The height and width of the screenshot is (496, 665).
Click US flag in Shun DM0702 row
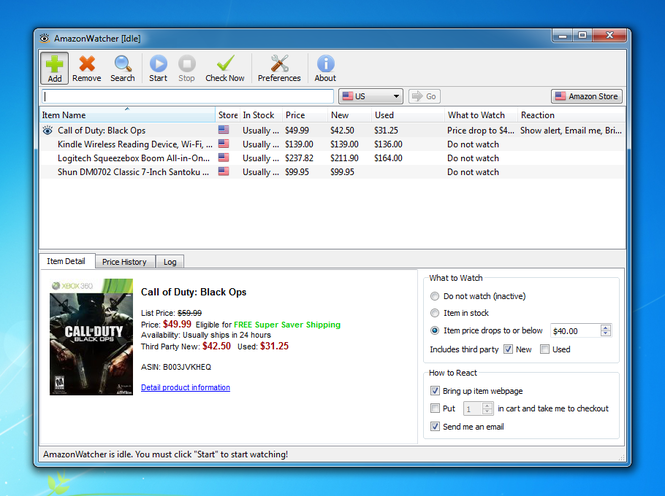(224, 171)
